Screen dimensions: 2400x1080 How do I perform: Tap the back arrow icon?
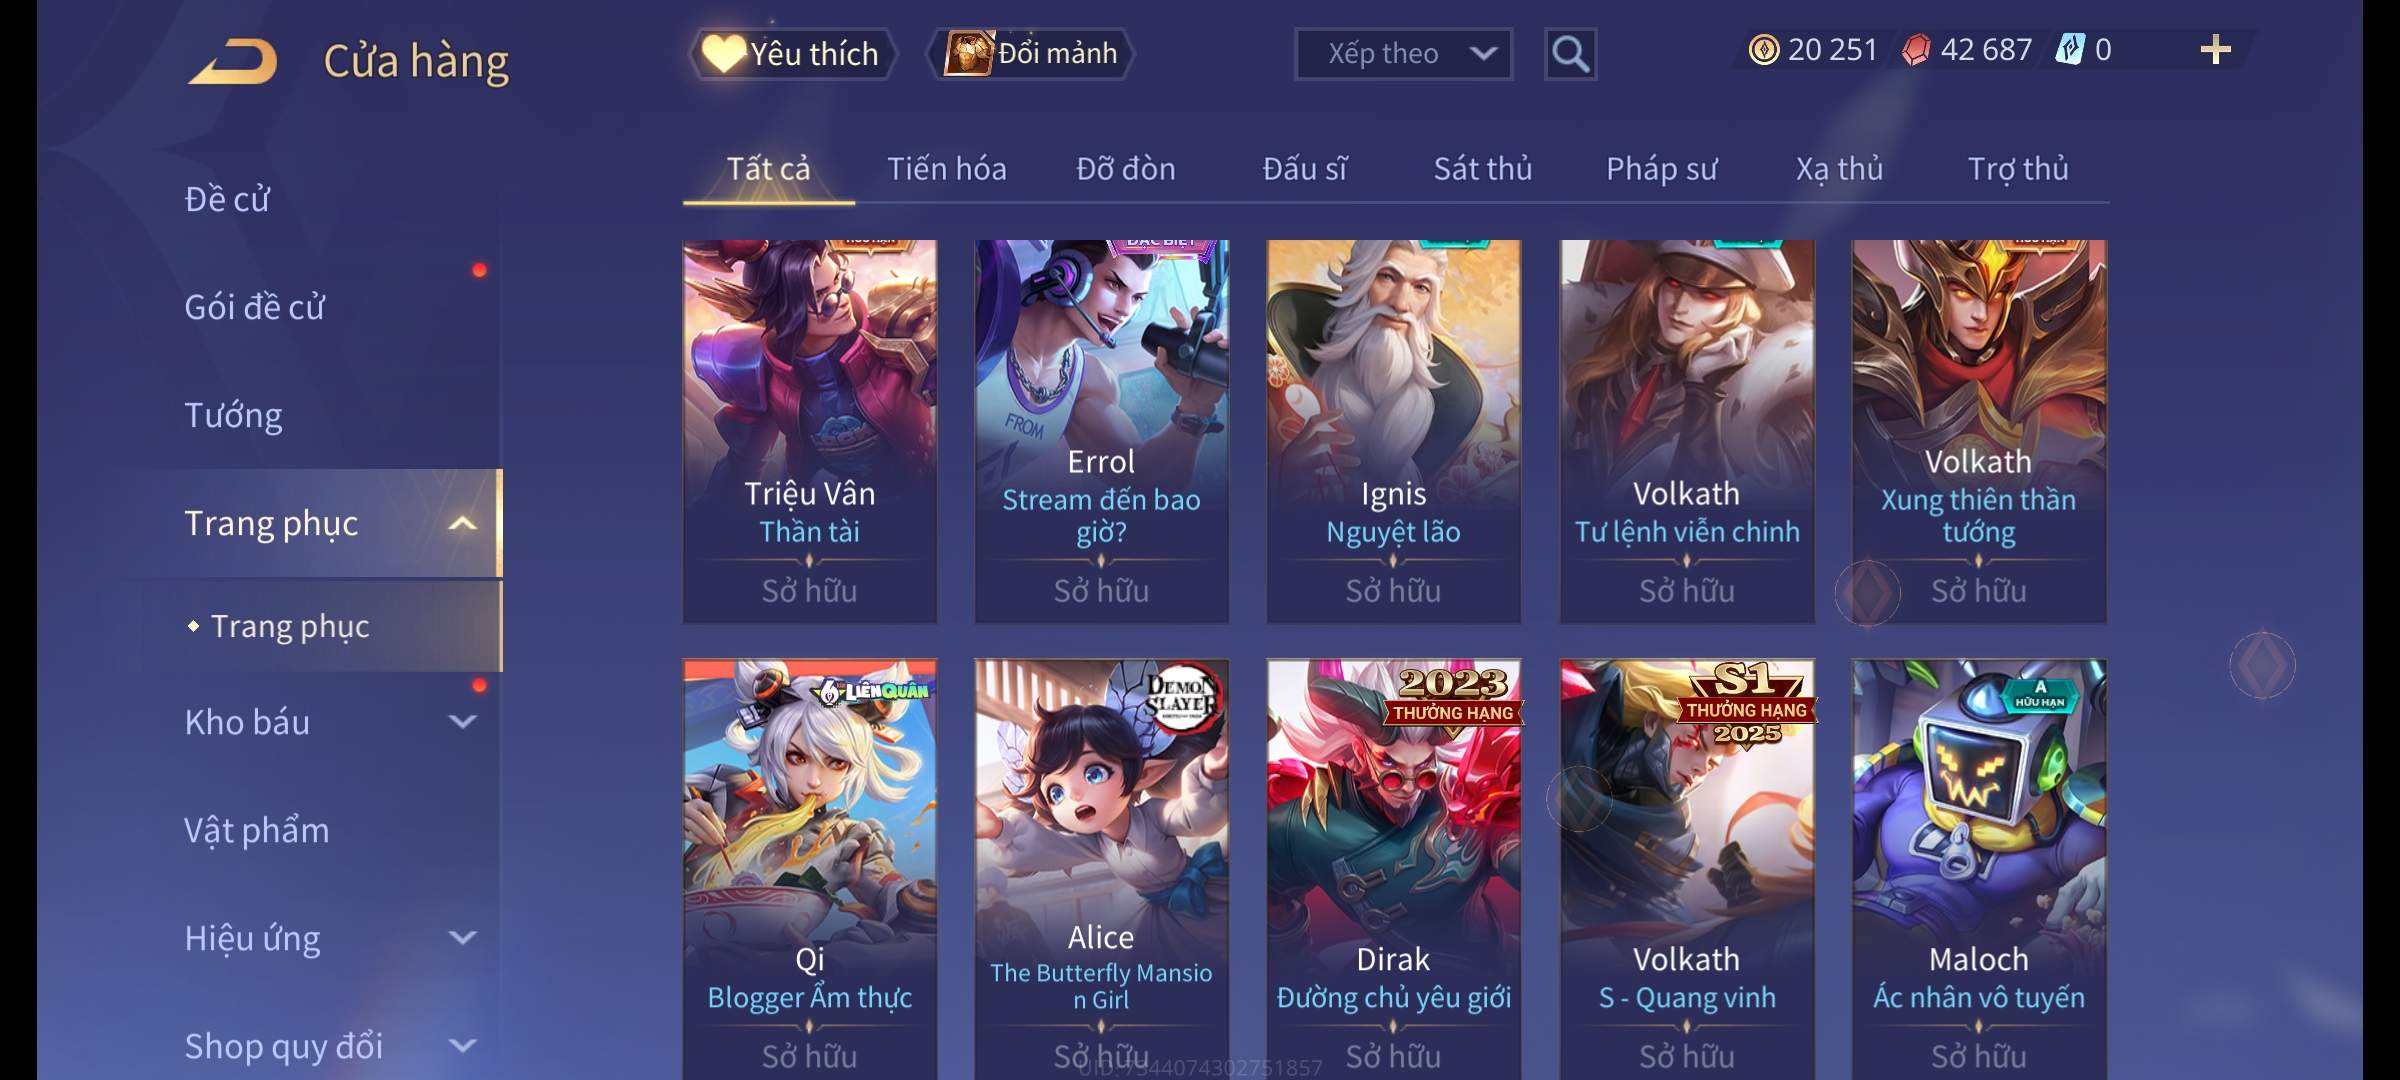point(232,61)
